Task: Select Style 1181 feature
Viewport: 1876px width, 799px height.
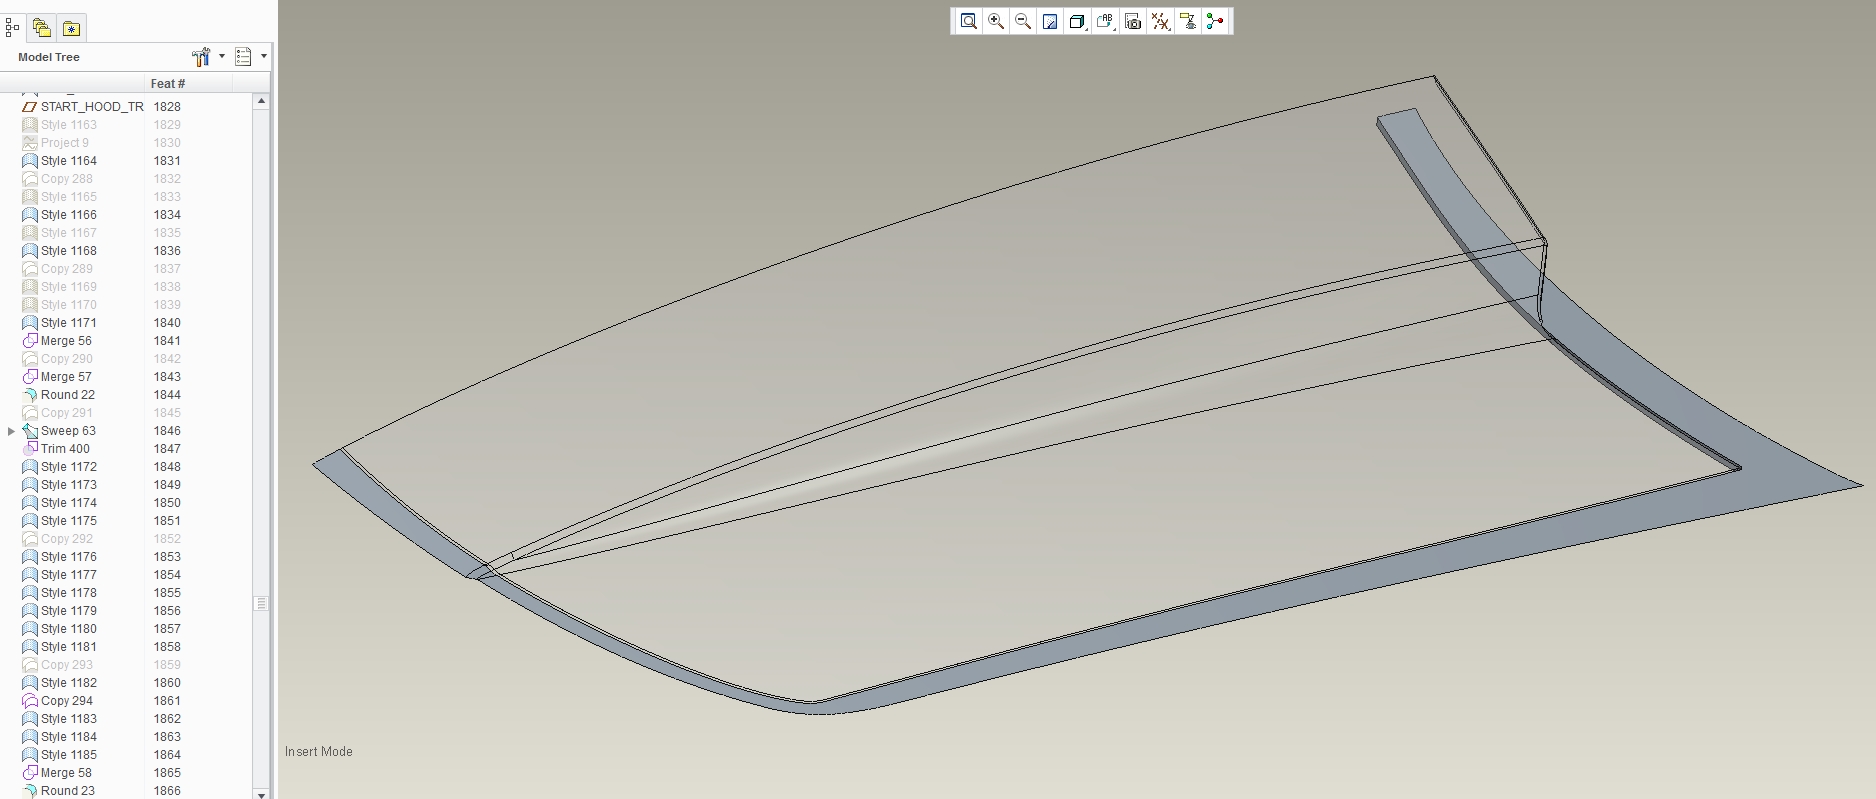Action: coord(69,647)
